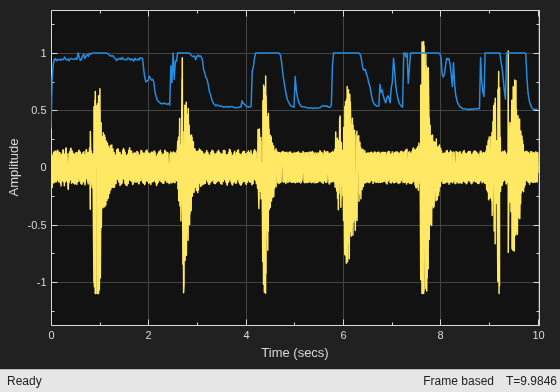Click y-axis tick label '-0.5'
Image resolution: width=560 pixels, height=392 pixels.
37,225
